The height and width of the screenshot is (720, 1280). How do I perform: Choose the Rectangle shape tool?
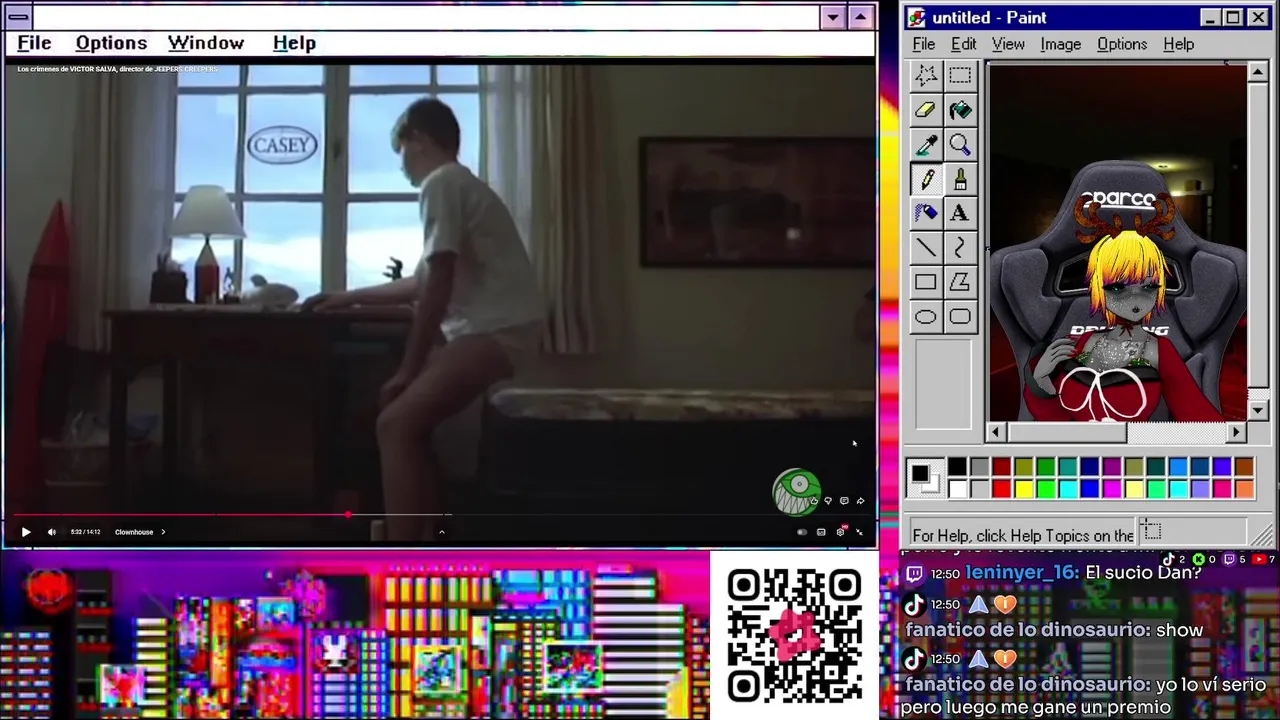(926, 283)
